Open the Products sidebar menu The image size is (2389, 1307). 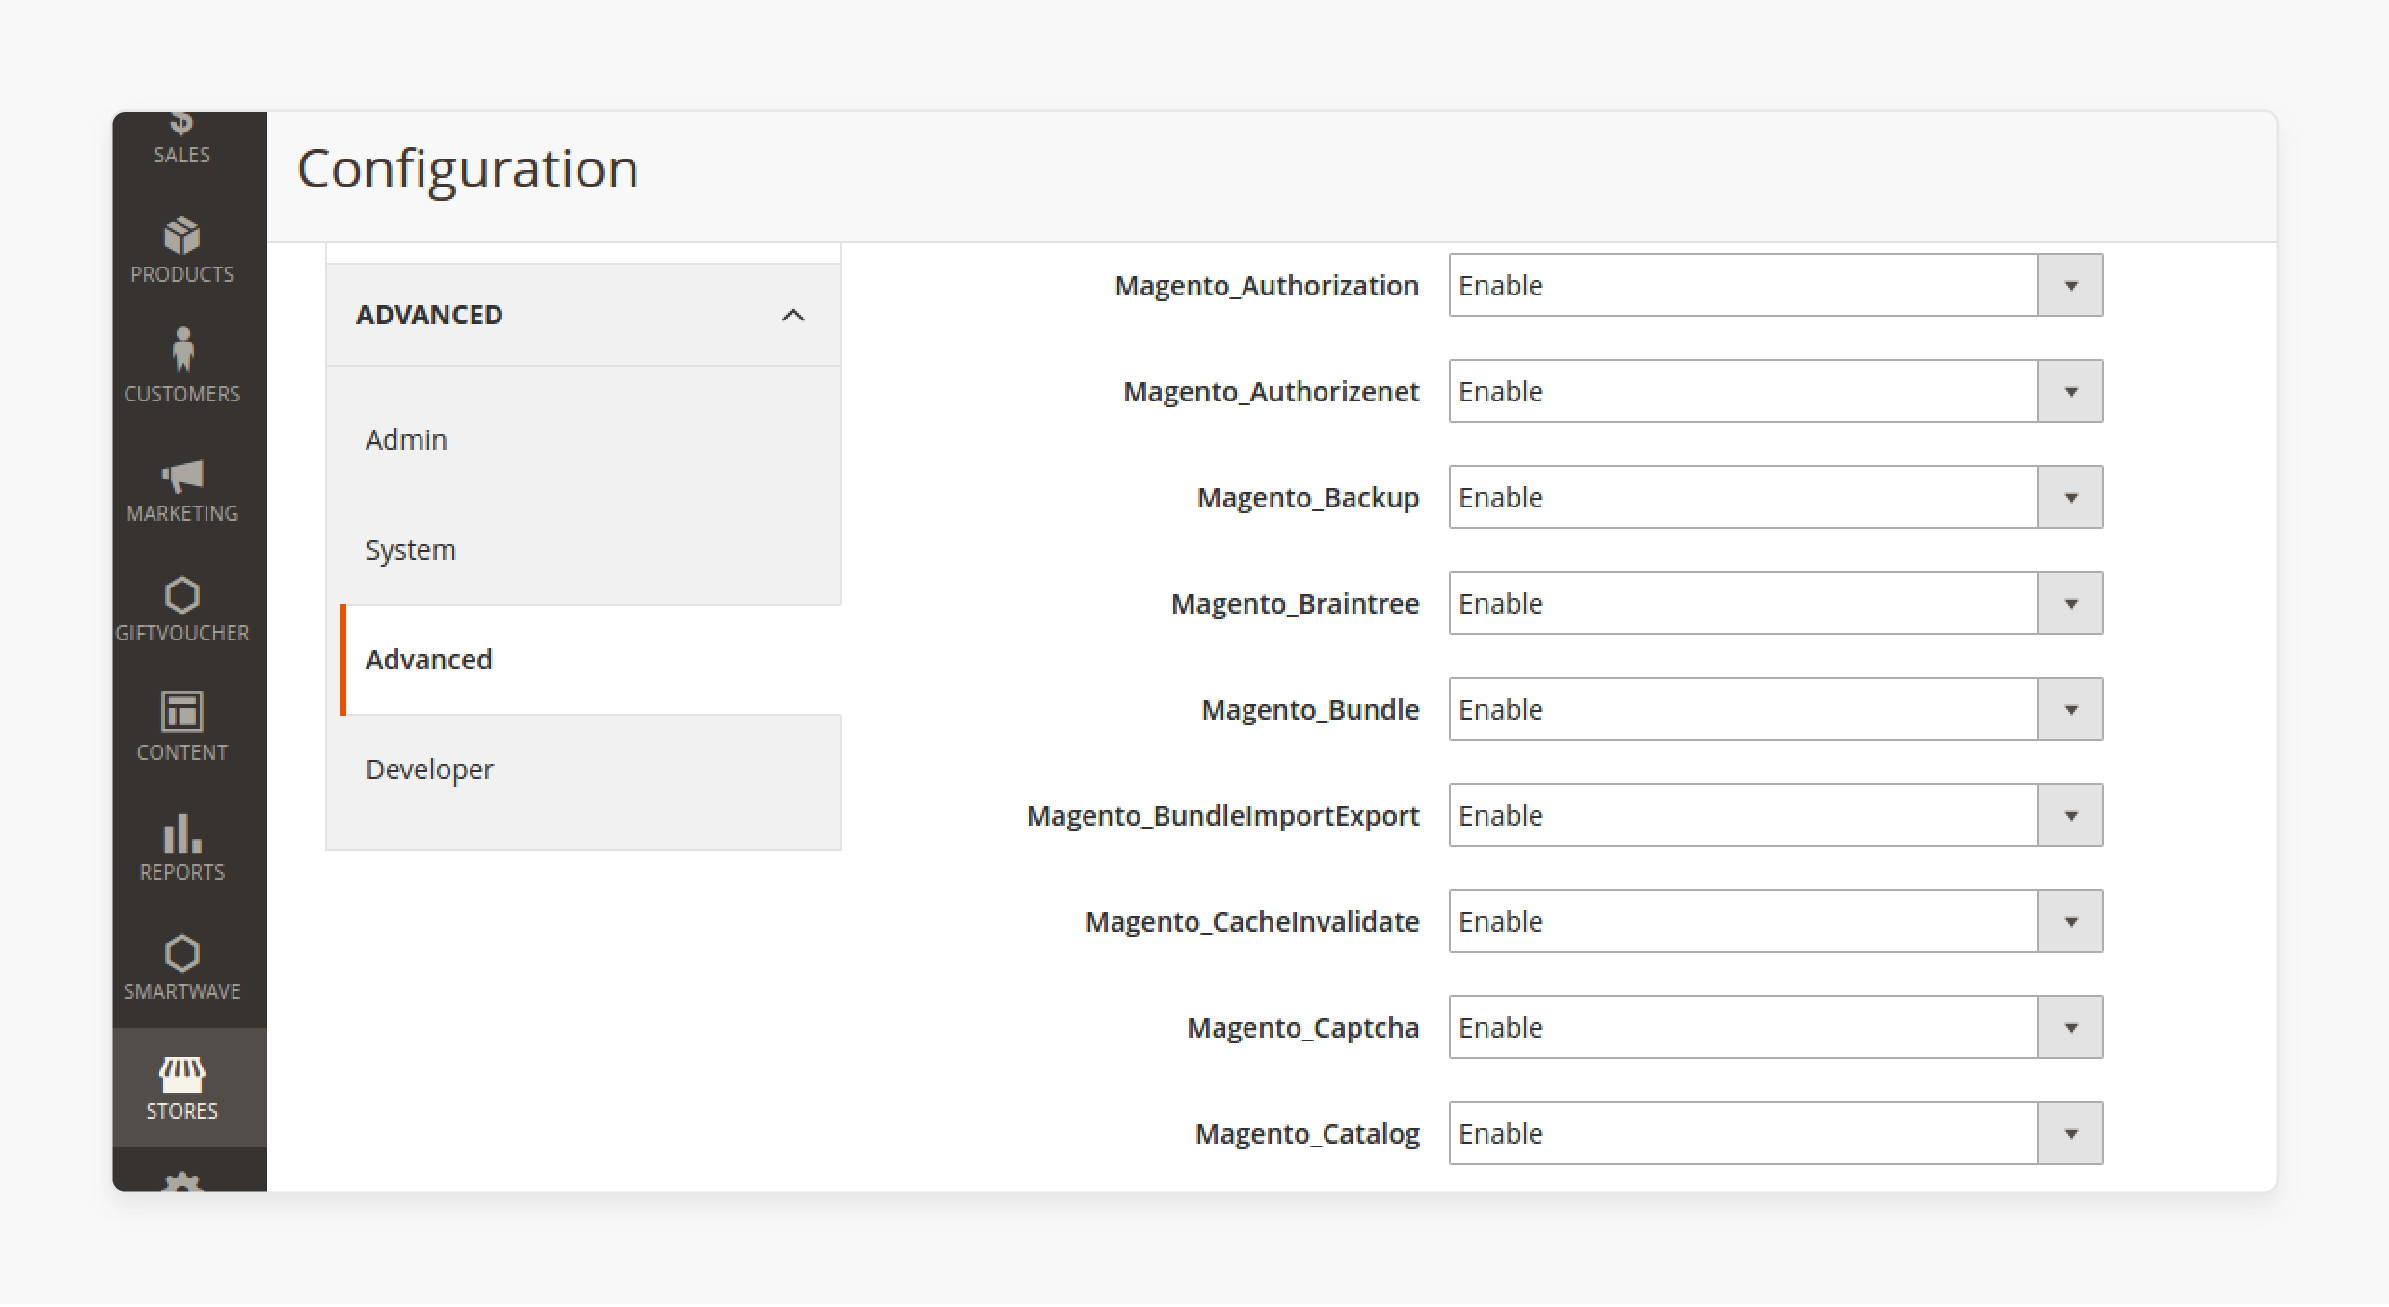pos(182,252)
